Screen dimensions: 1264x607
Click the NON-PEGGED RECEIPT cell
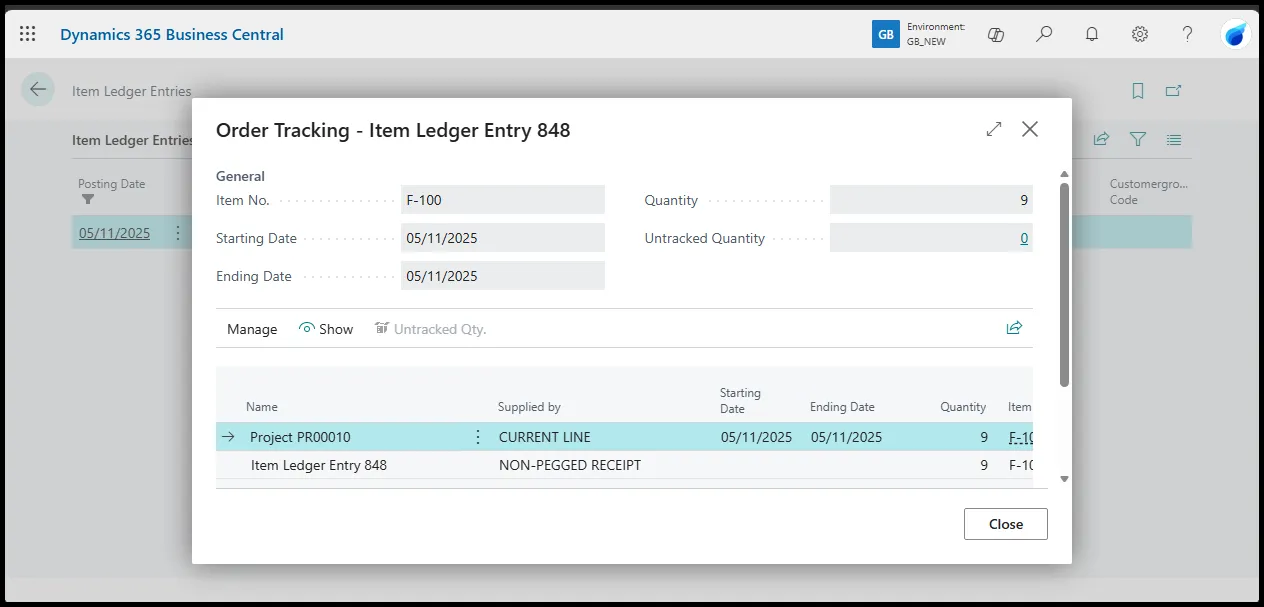click(570, 465)
